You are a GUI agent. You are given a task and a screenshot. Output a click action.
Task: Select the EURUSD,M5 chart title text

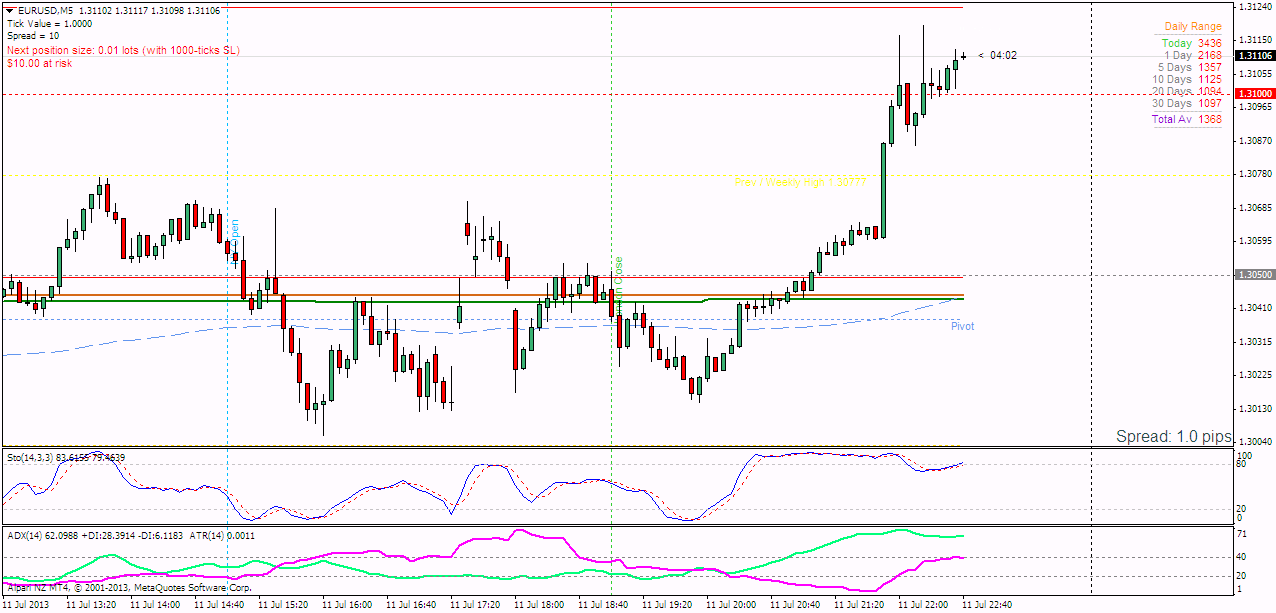coord(46,10)
